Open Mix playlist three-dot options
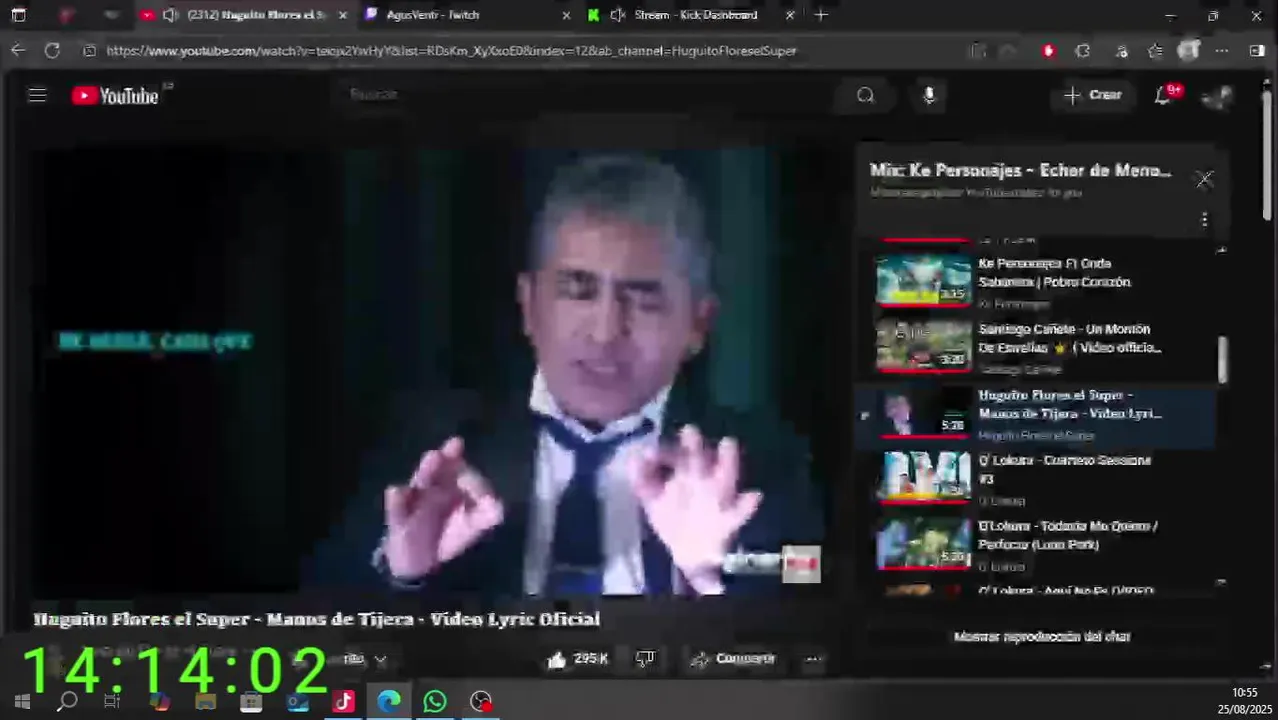 point(1204,219)
